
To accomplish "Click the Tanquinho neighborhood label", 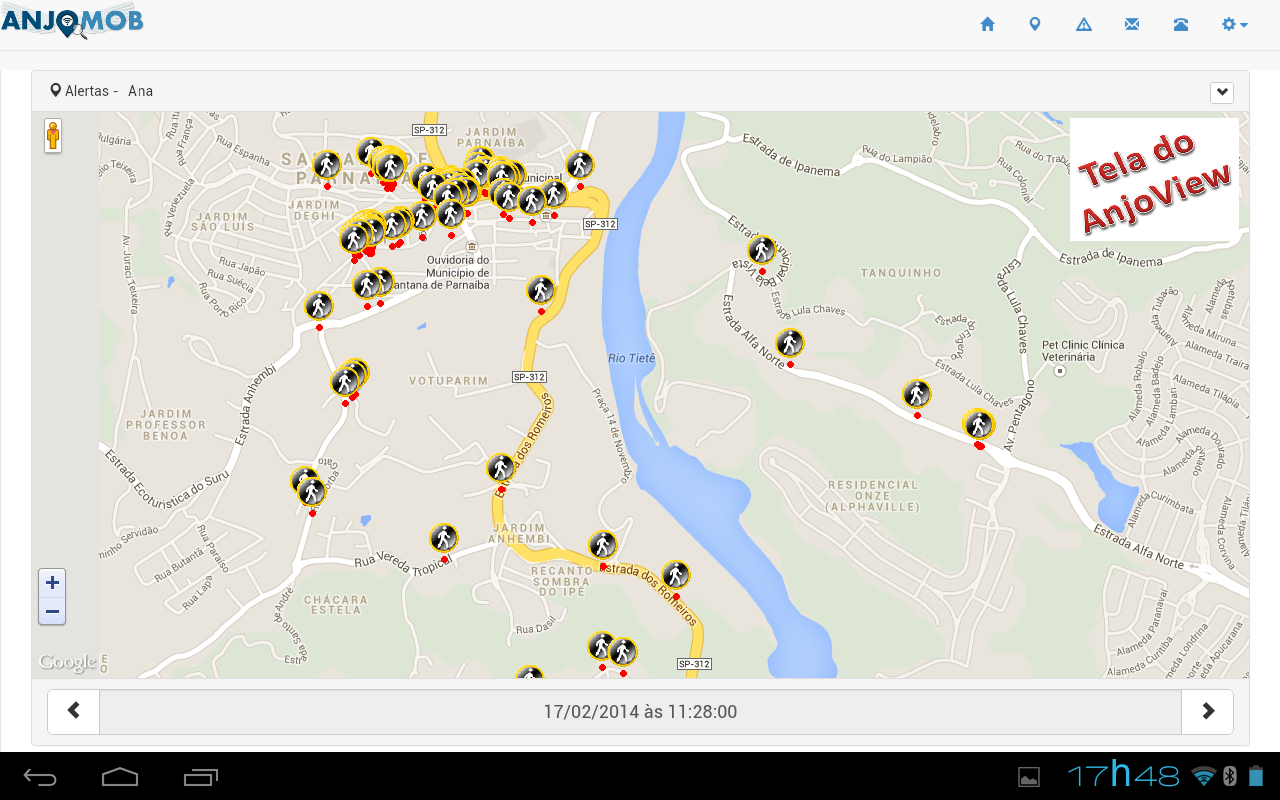I will [x=901, y=273].
